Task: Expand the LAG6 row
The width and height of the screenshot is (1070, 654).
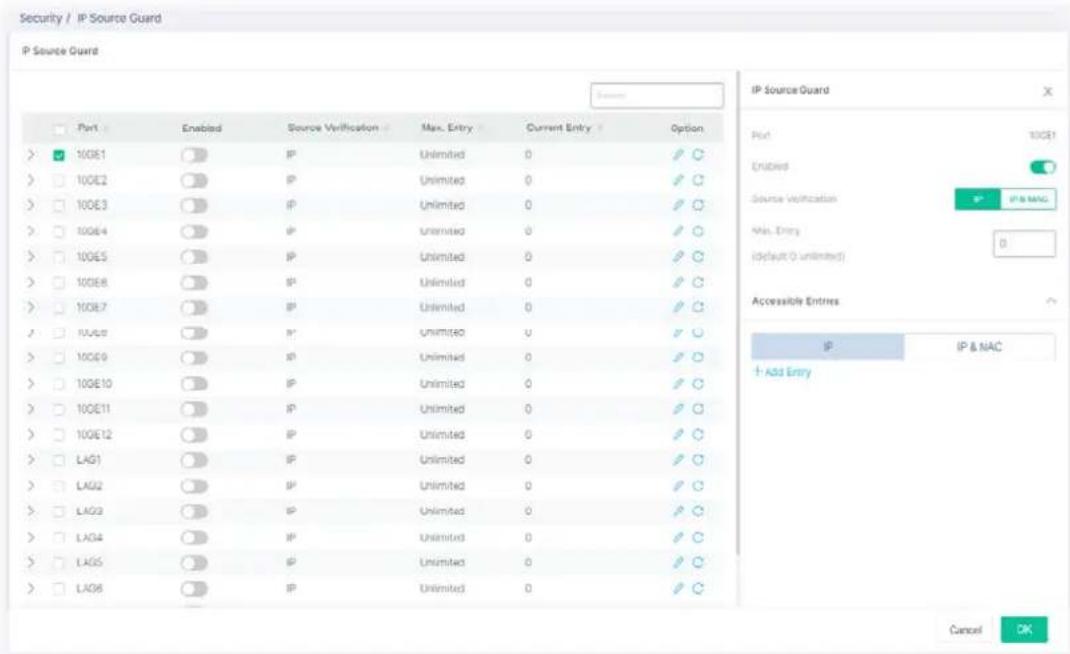Action: (31, 588)
